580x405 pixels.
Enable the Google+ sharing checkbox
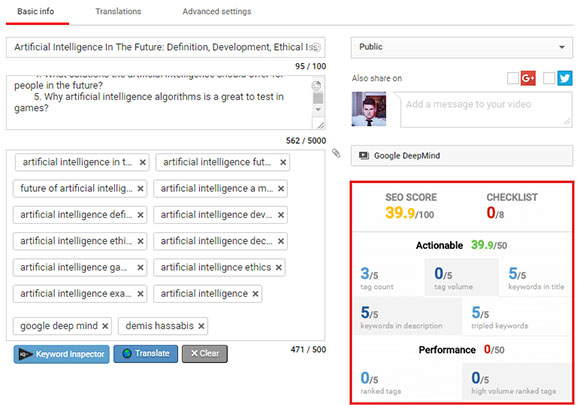[x=512, y=78]
